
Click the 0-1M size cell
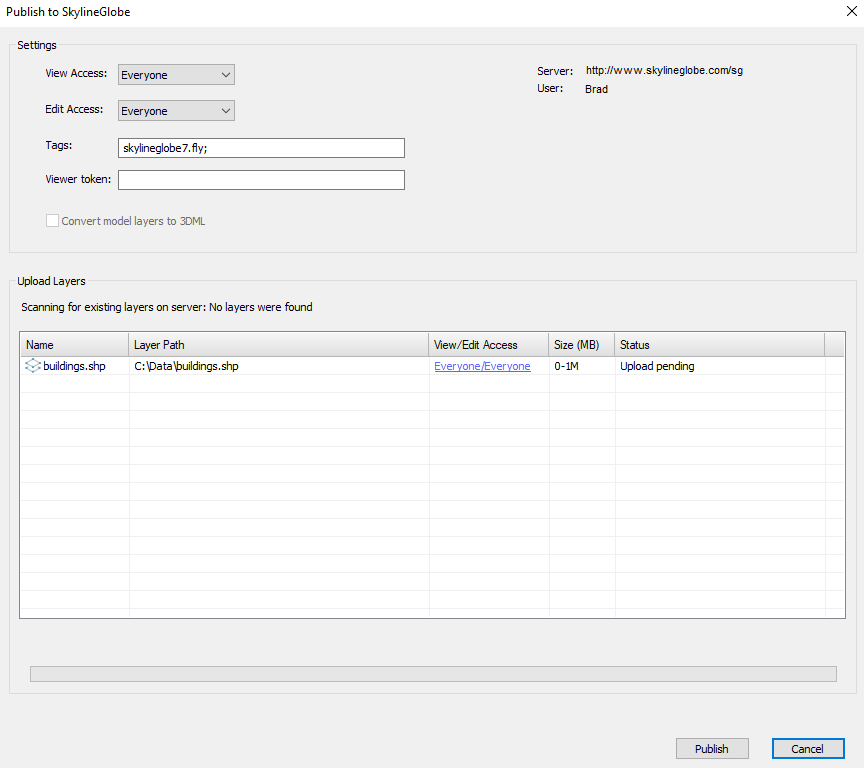click(568, 366)
